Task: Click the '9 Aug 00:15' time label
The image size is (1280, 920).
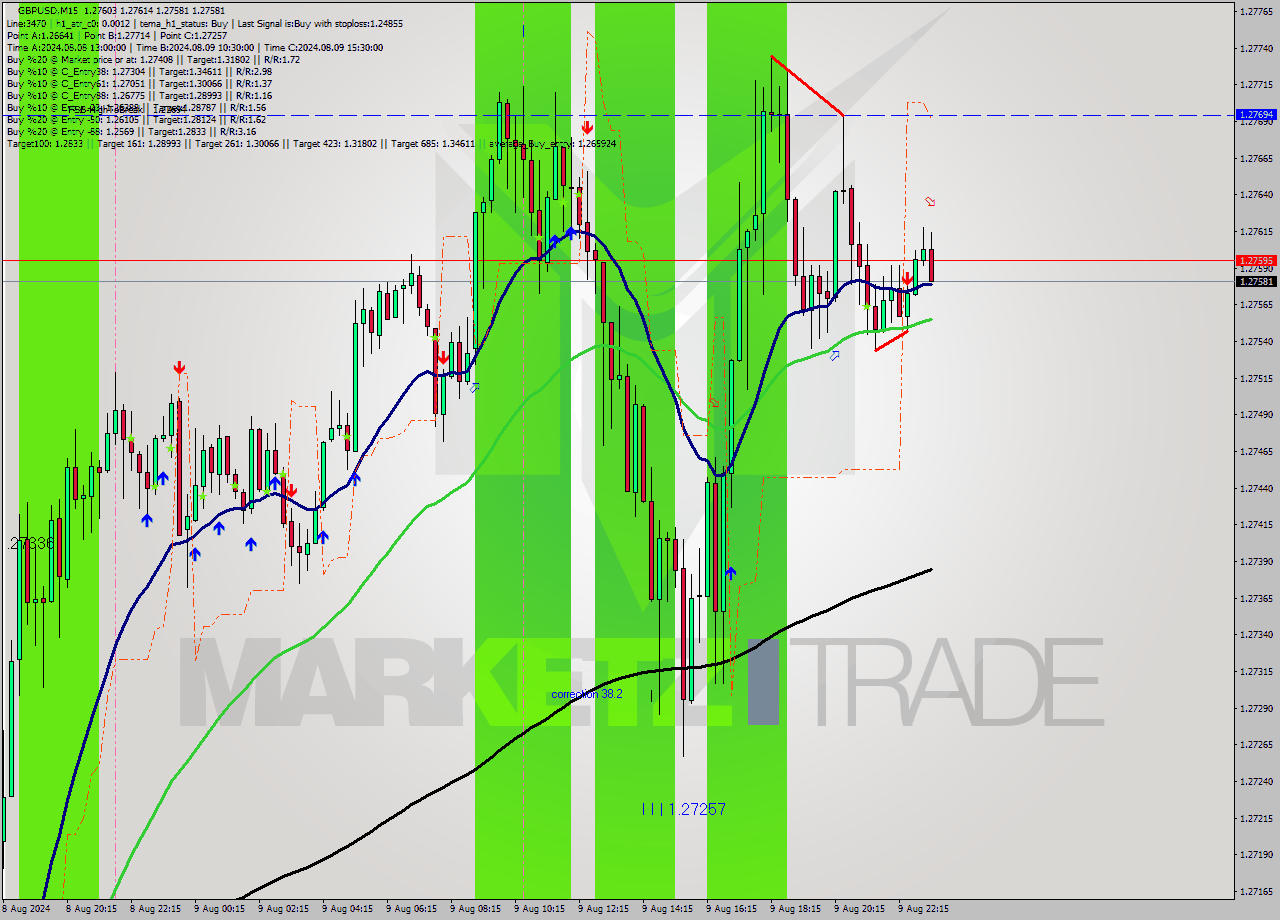Action: click(218, 909)
